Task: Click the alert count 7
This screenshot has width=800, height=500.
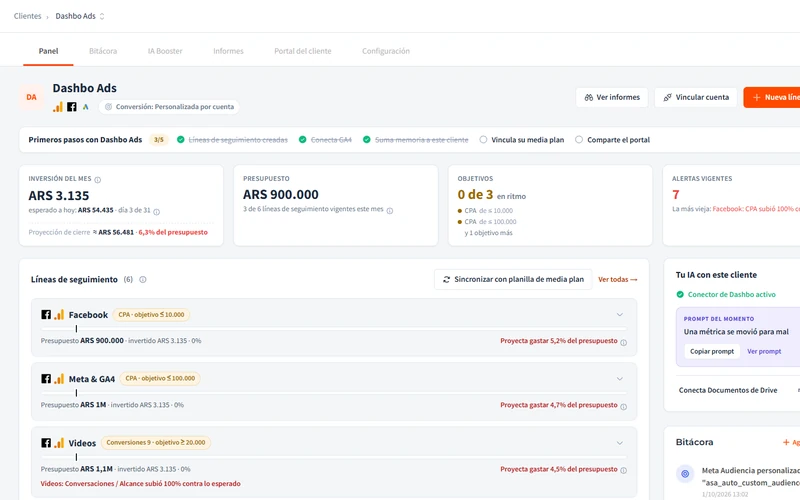Action: 676,195
